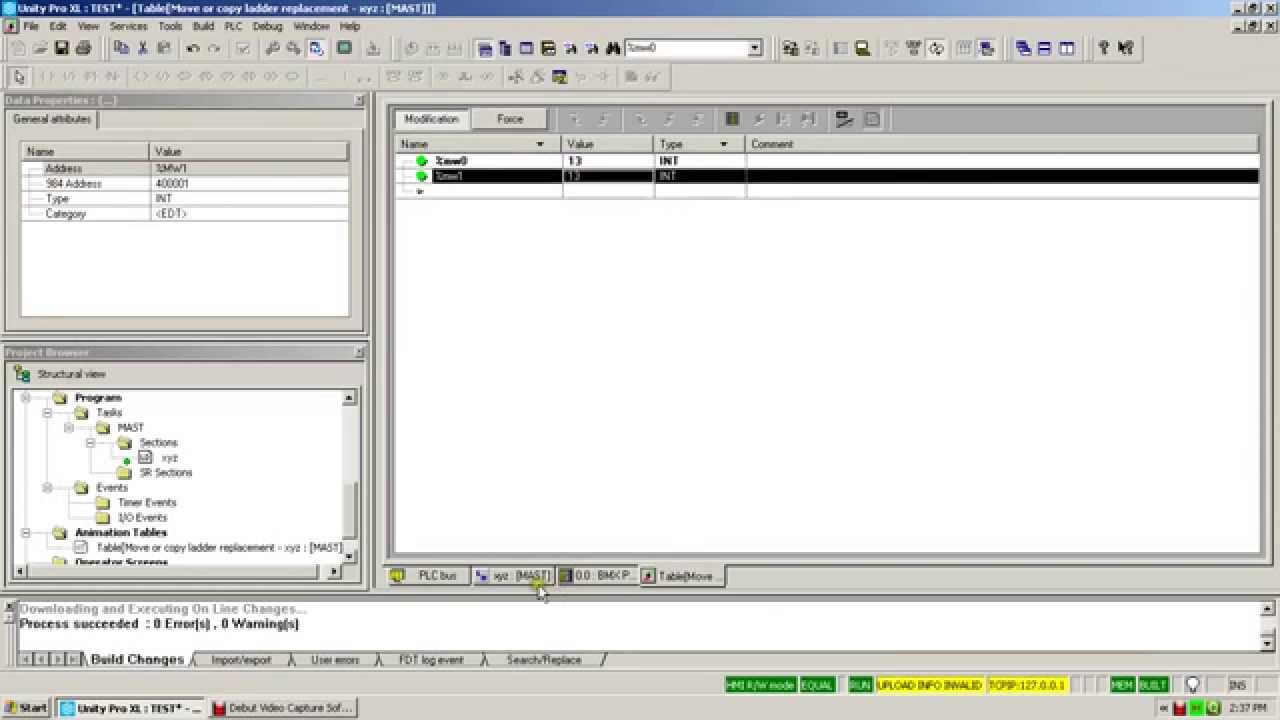1280x720 pixels.
Task: Click the Windows Start button
Action: [x=25, y=708]
